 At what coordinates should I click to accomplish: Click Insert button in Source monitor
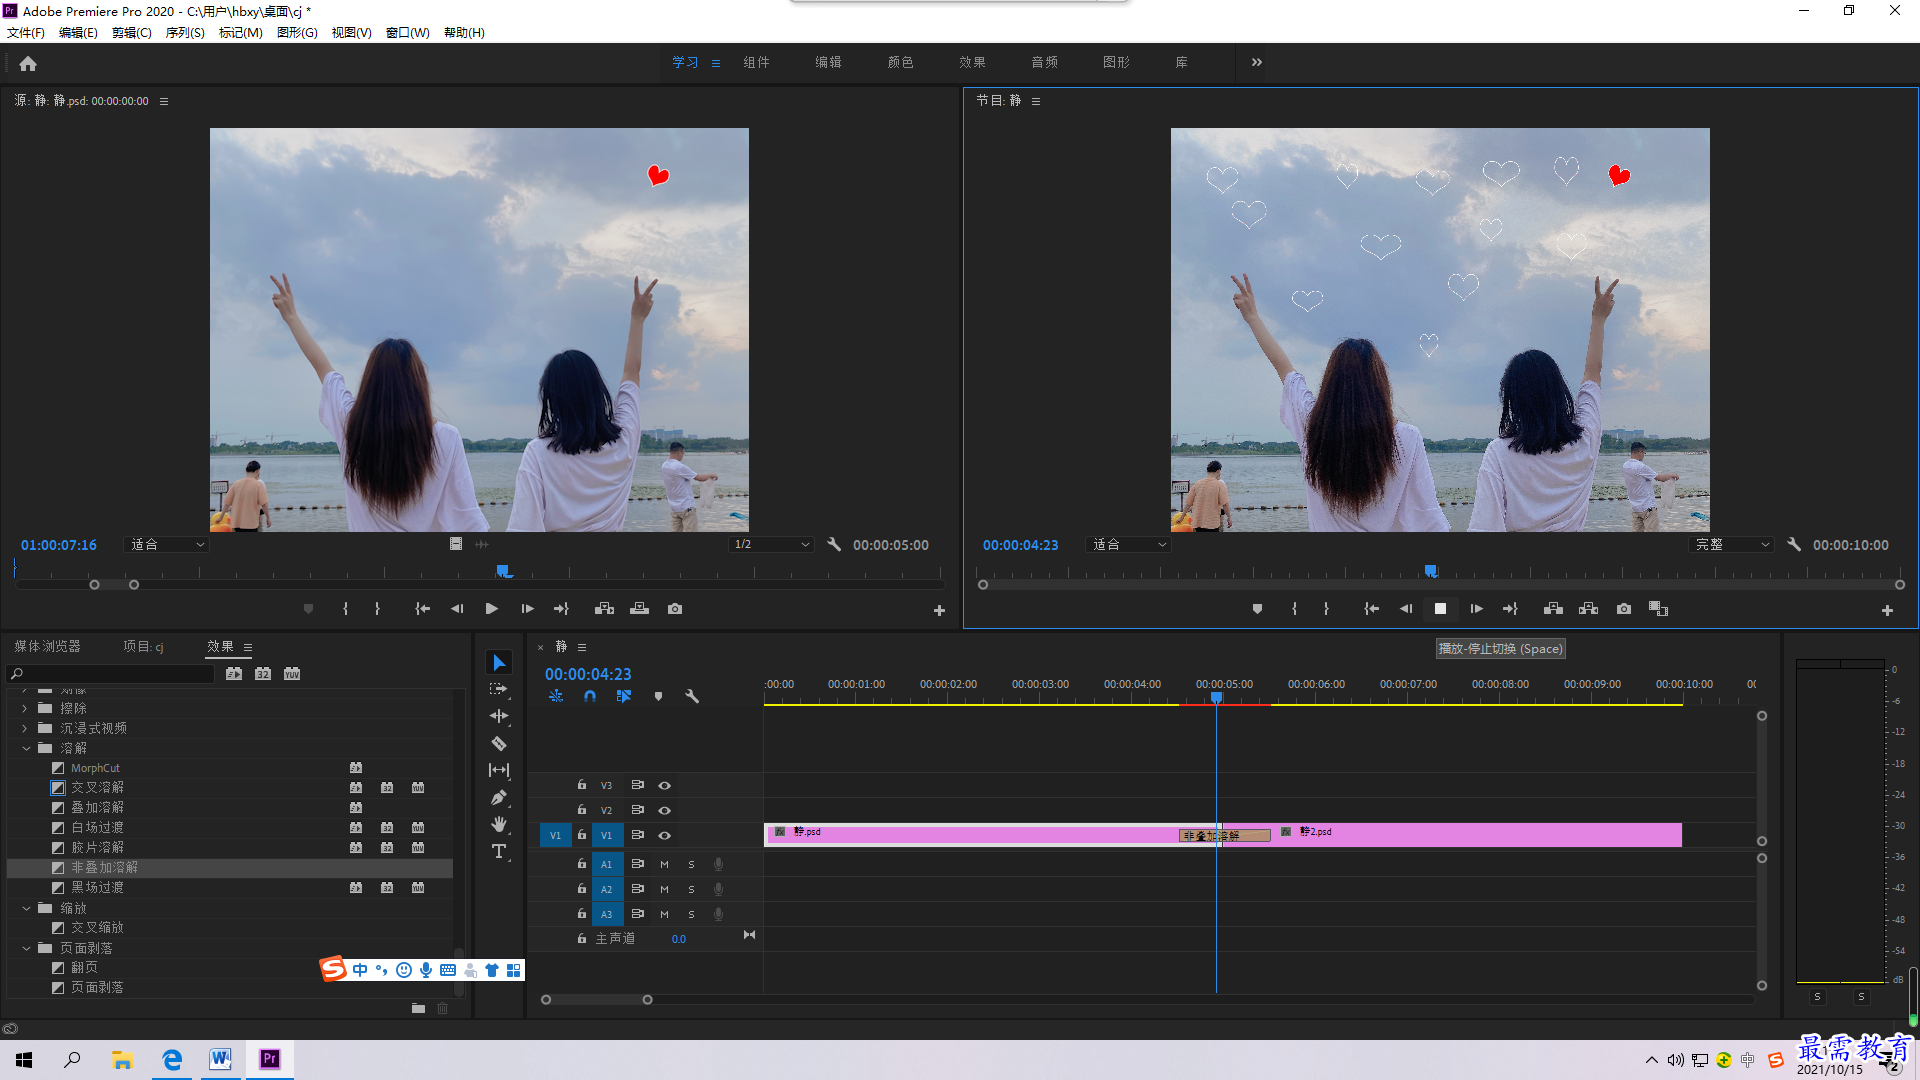[x=604, y=609]
